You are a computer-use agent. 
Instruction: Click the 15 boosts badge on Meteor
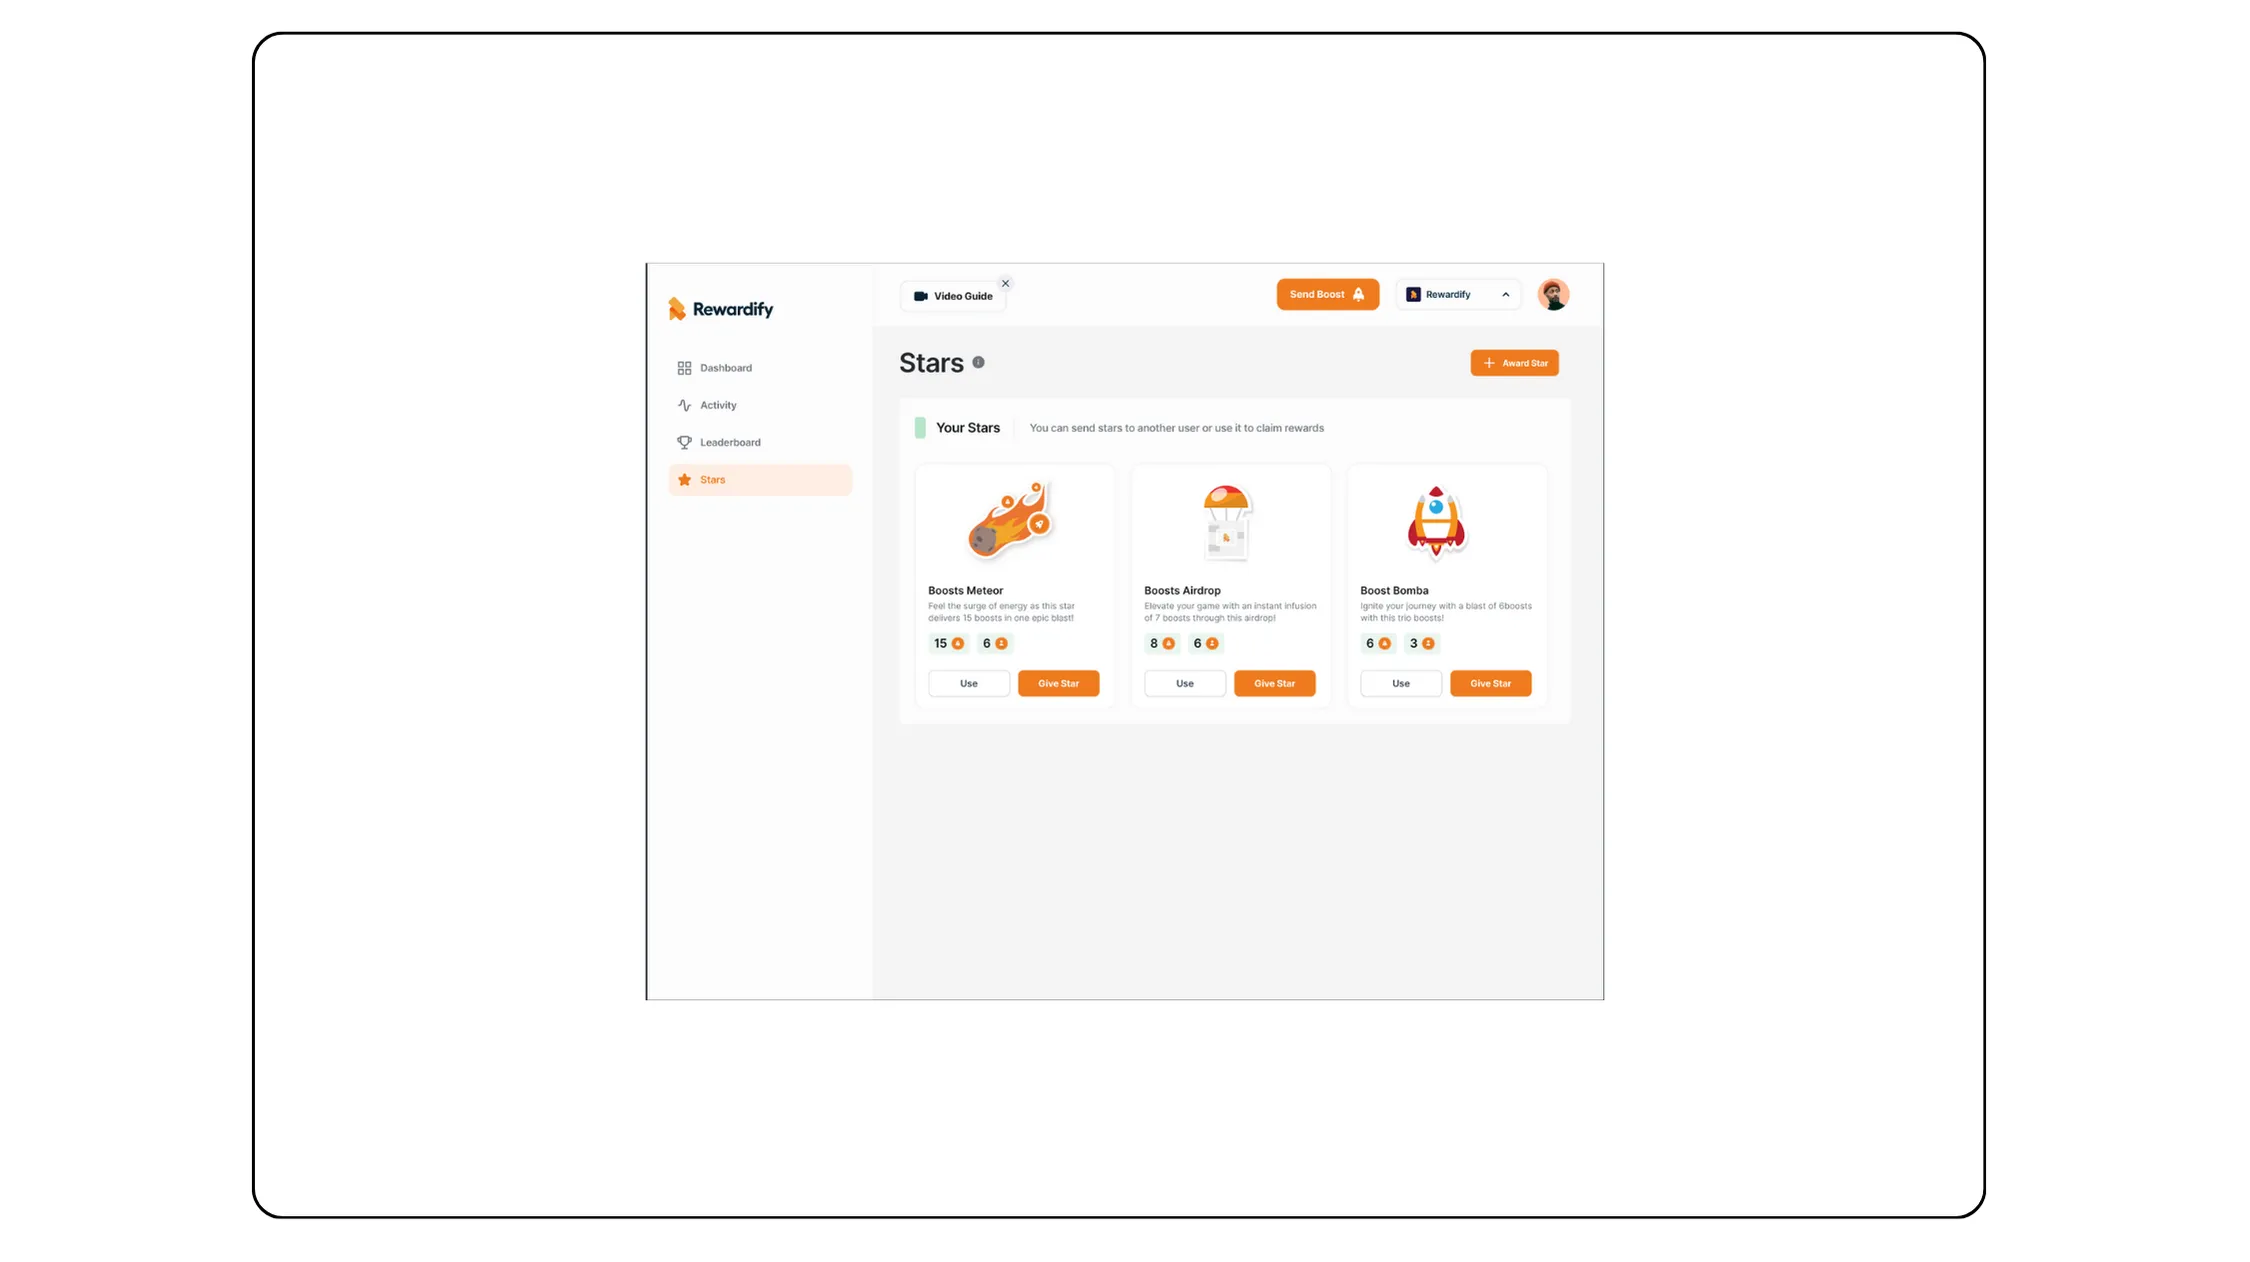[948, 643]
